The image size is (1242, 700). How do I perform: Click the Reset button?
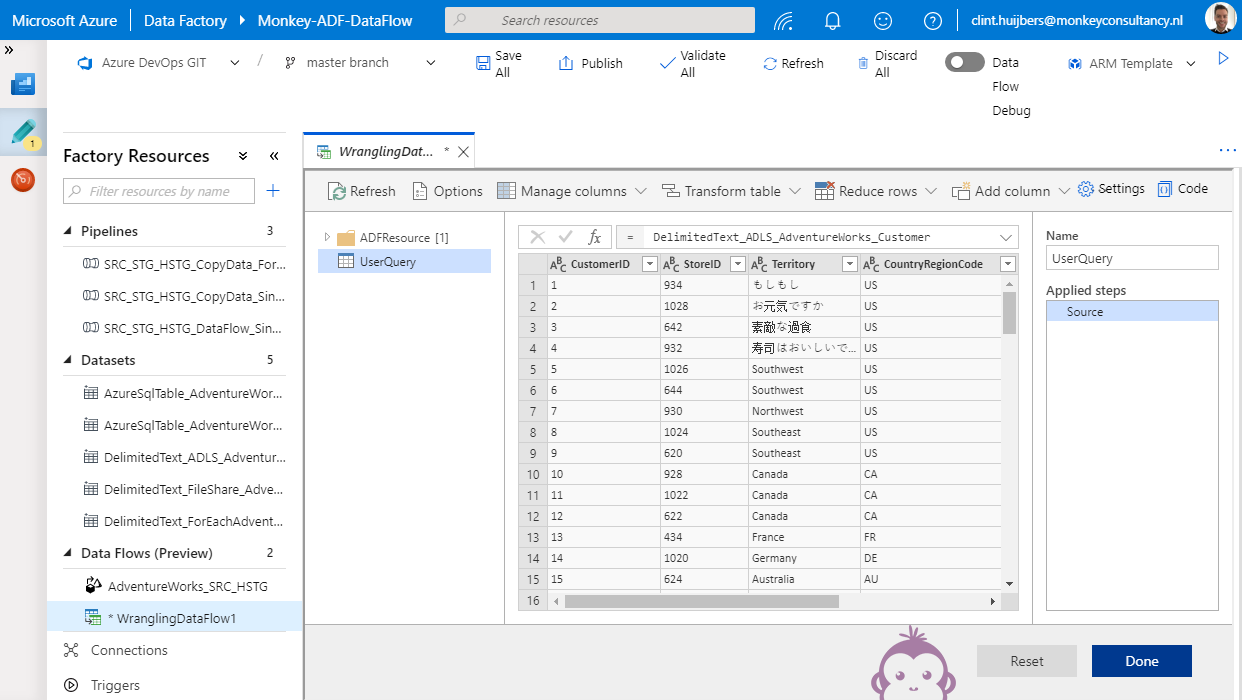point(1027,661)
